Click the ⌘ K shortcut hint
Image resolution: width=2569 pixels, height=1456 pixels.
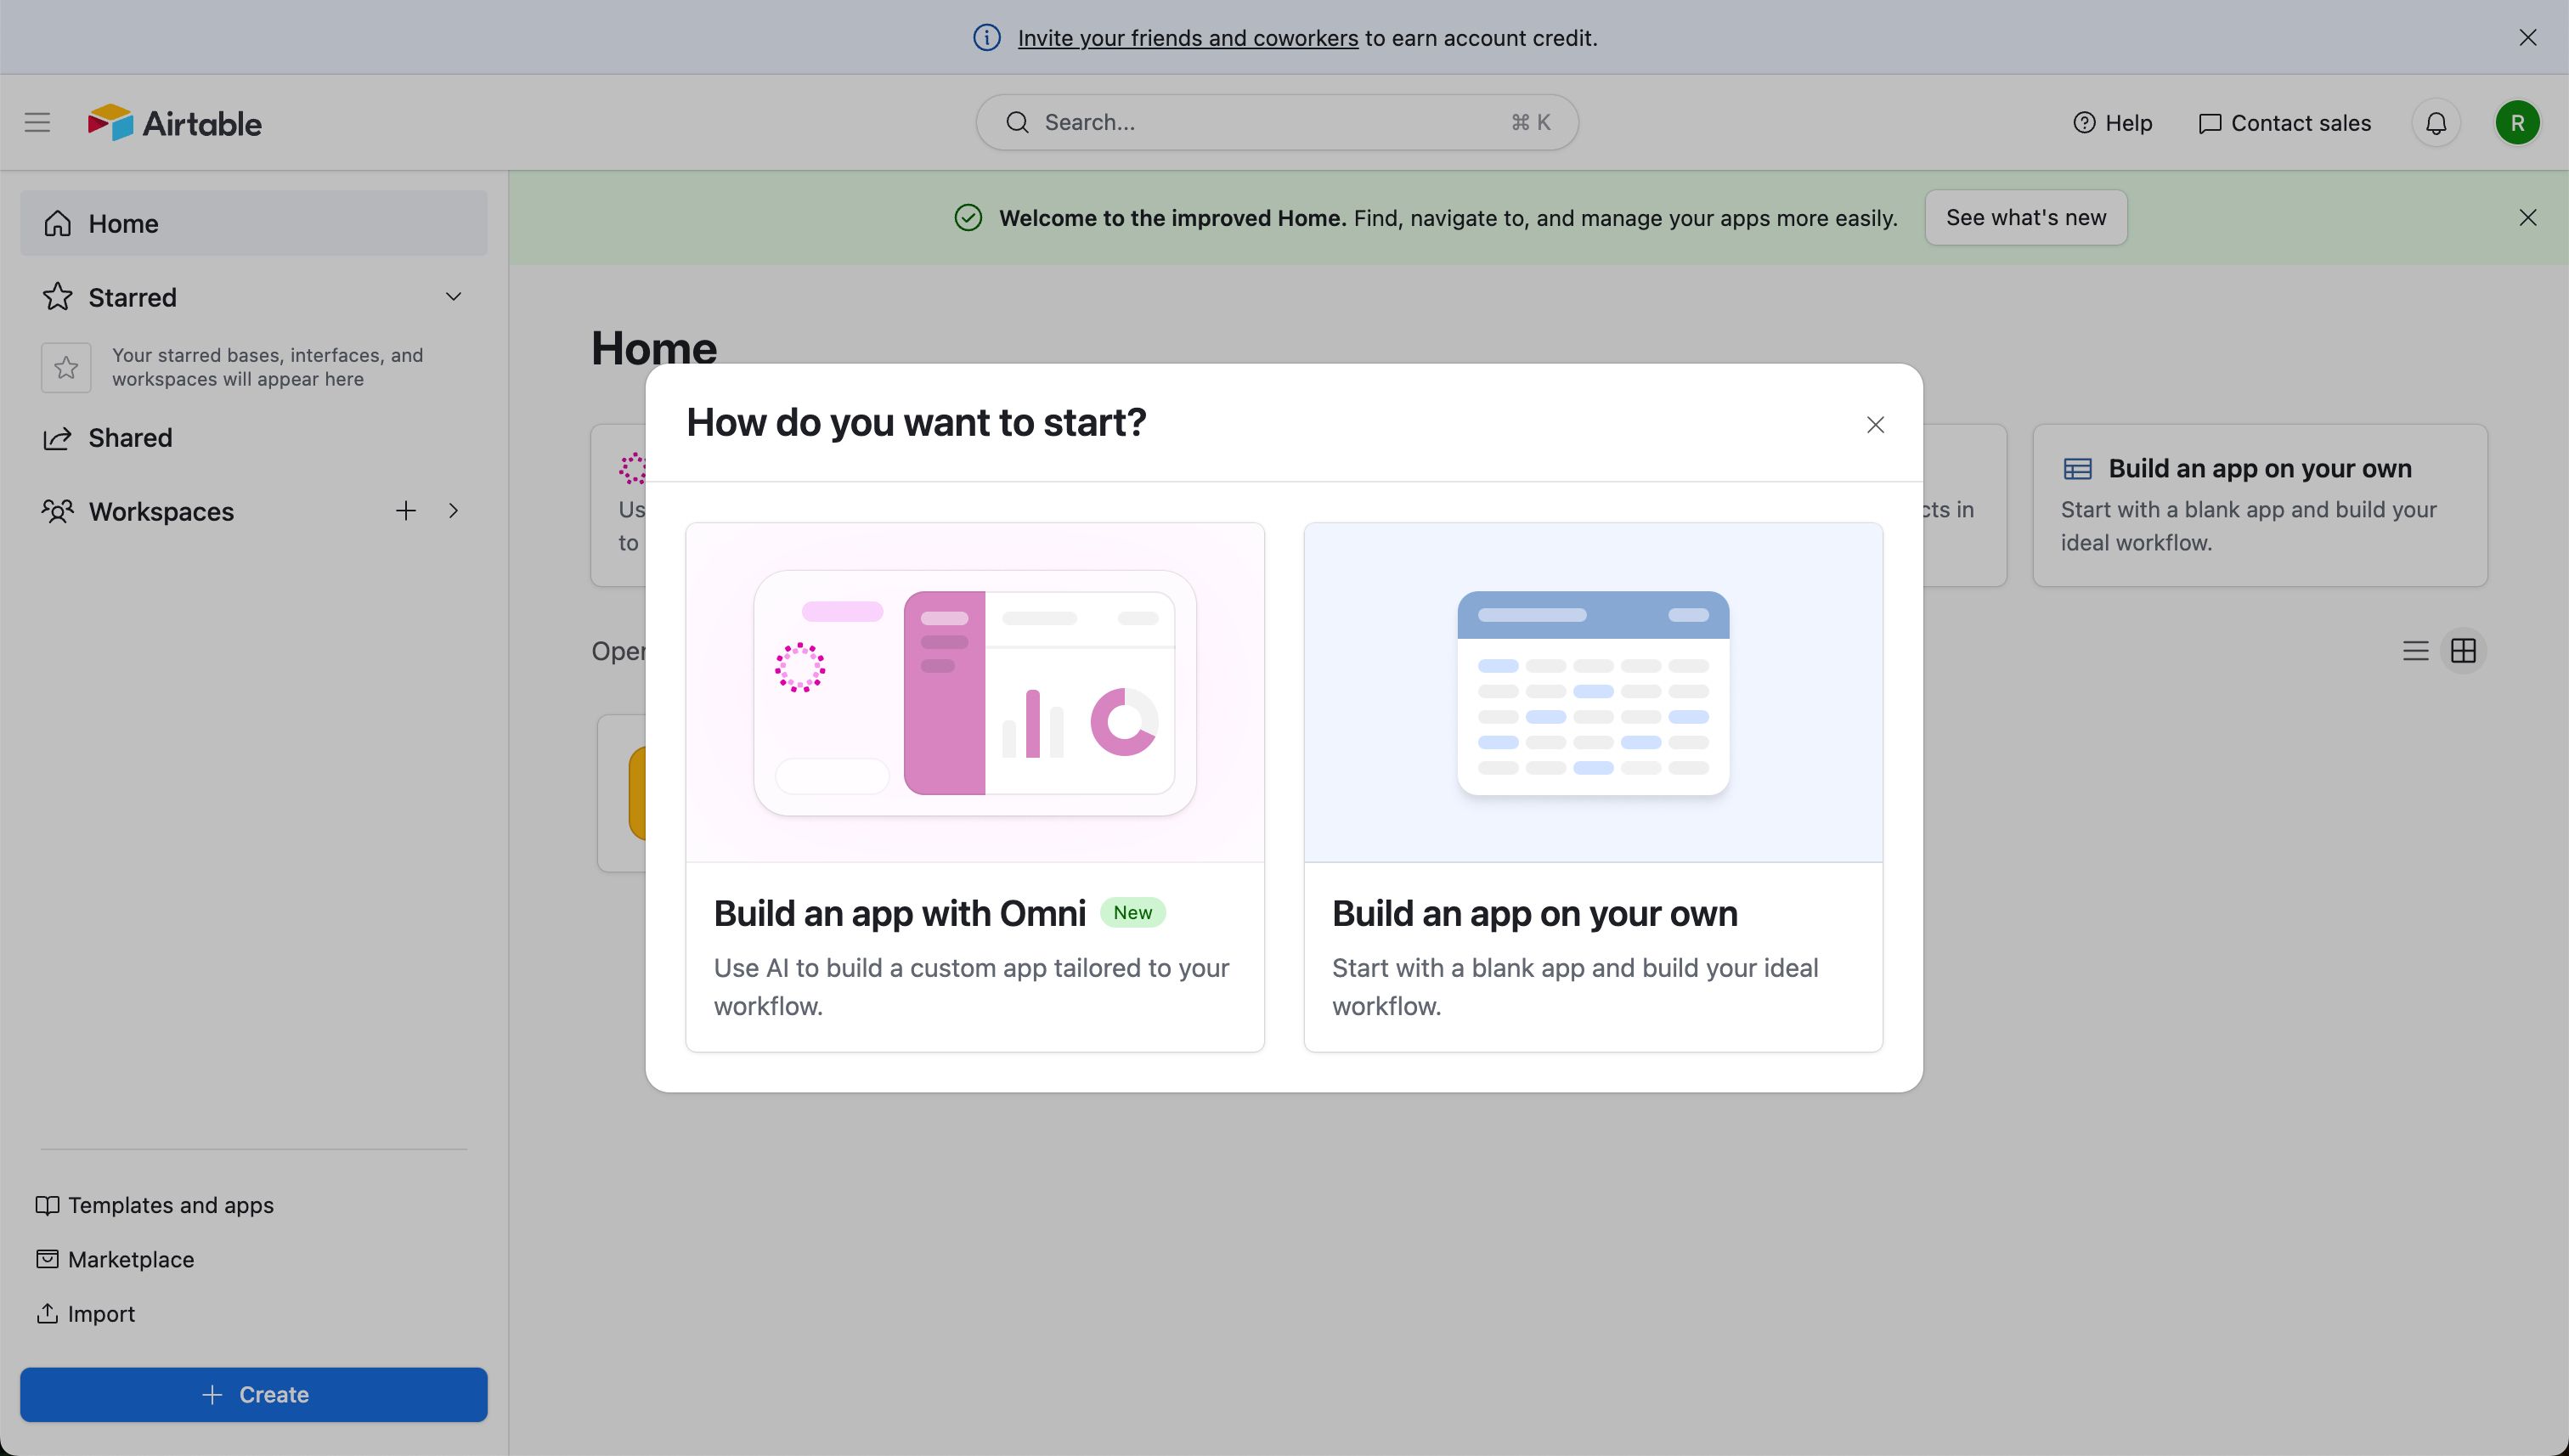click(x=1530, y=122)
